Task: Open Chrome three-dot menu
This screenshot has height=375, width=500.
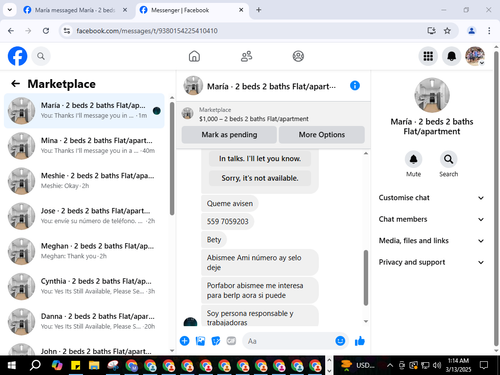Action: (489, 31)
